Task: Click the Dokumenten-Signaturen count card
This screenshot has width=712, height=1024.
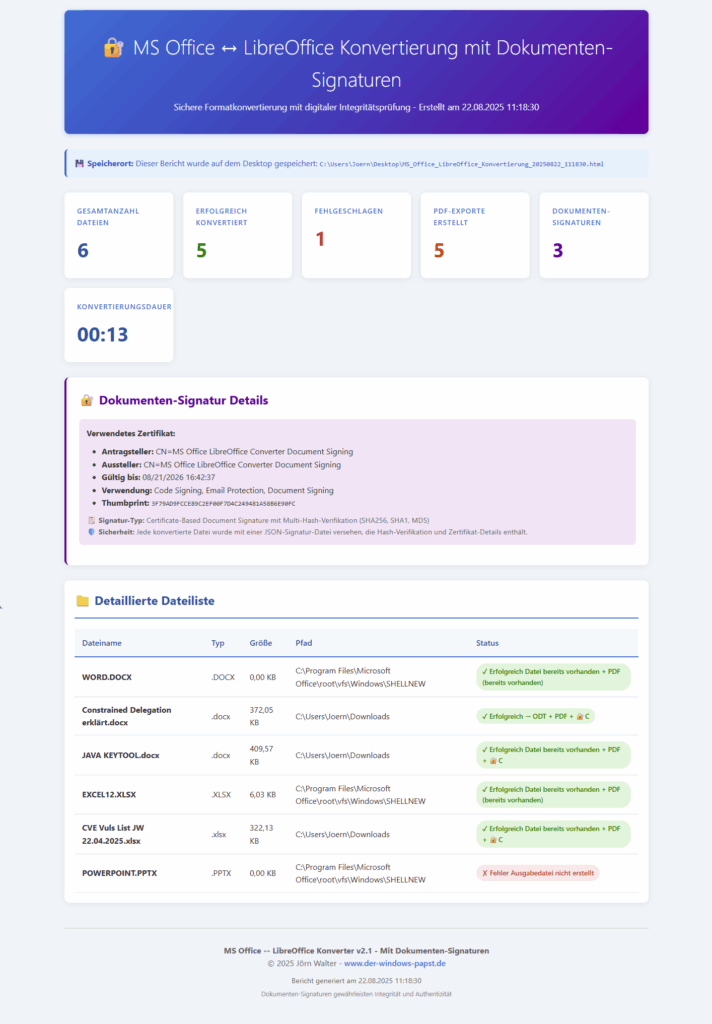Action: [x=594, y=235]
